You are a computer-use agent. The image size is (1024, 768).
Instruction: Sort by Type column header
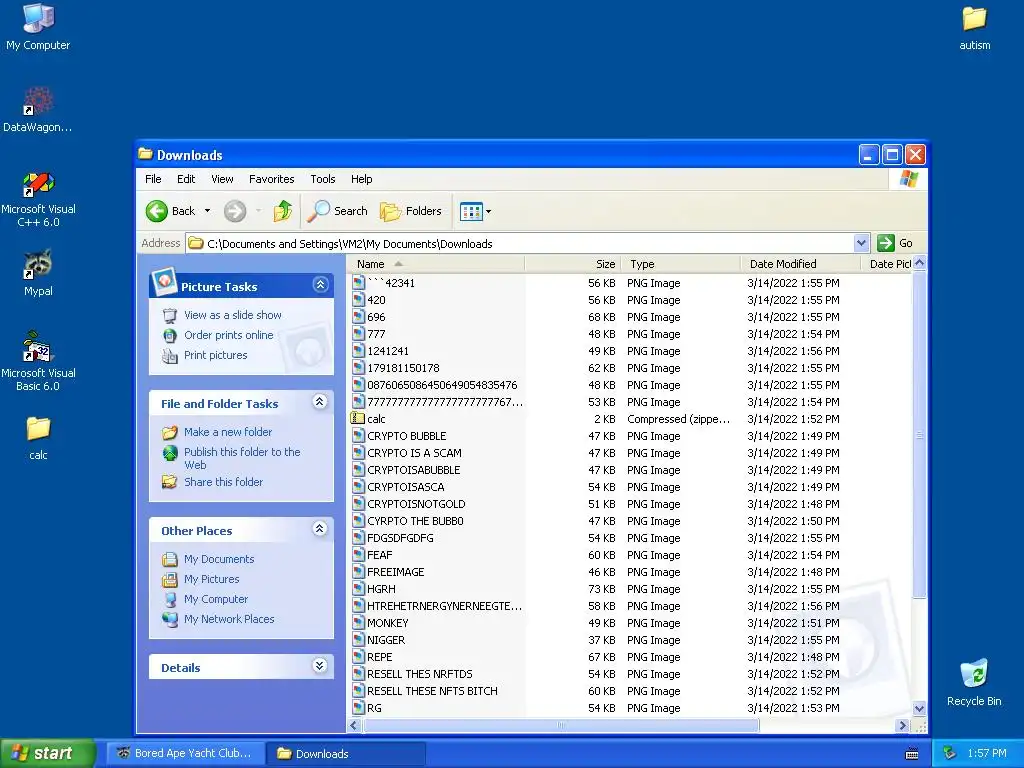680,264
